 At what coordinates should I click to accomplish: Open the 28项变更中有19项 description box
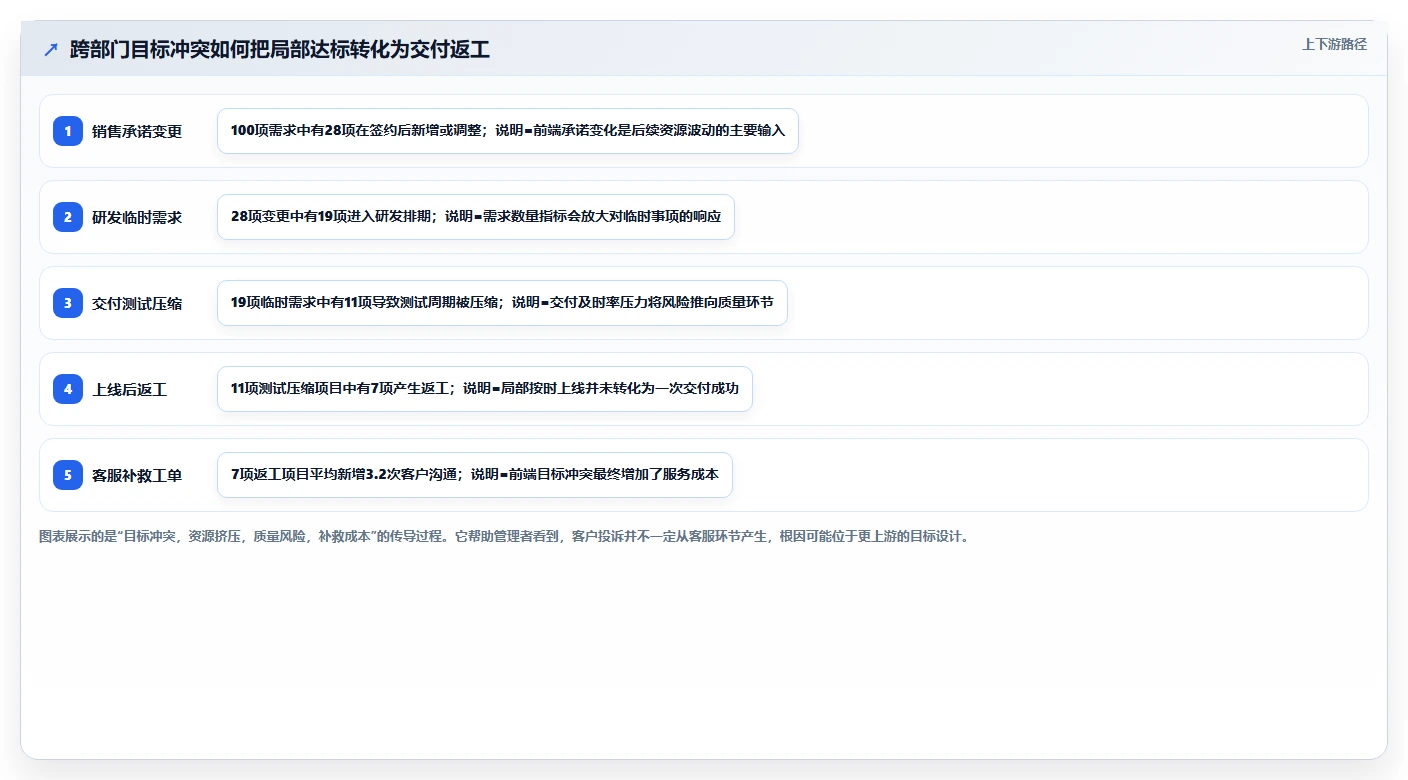pyautogui.click(x=476, y=217)
